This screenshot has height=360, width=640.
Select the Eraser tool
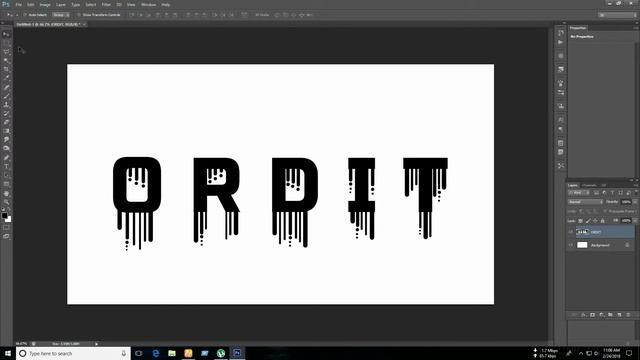(6, 122)
